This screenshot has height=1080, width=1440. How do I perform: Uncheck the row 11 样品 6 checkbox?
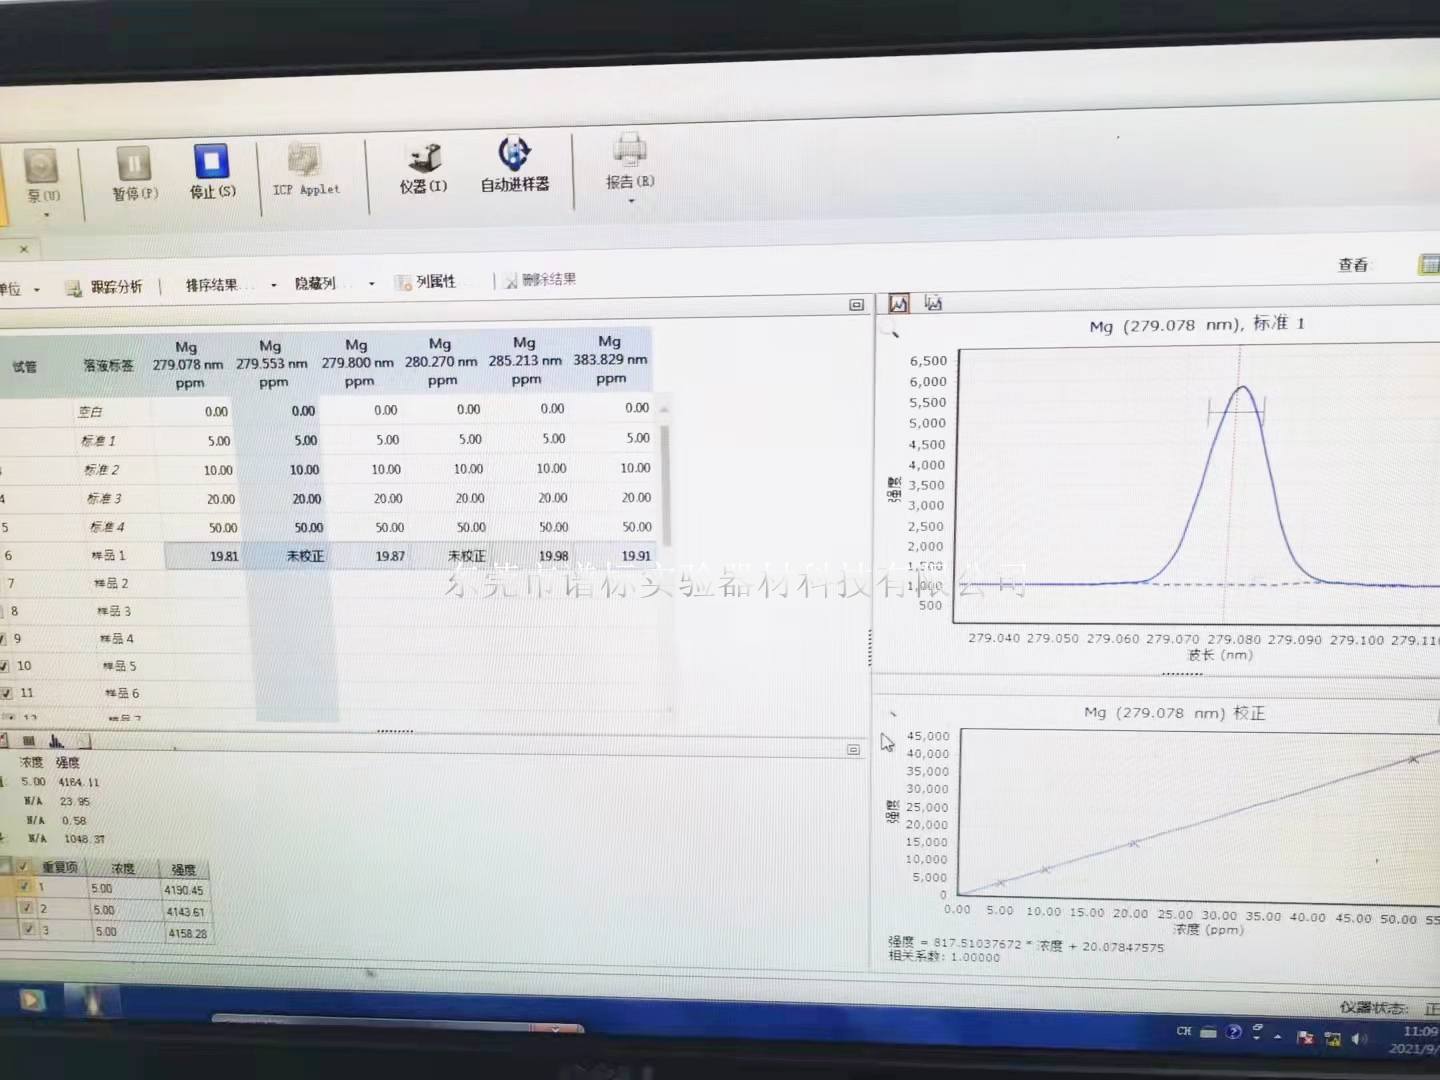point(6,693)
